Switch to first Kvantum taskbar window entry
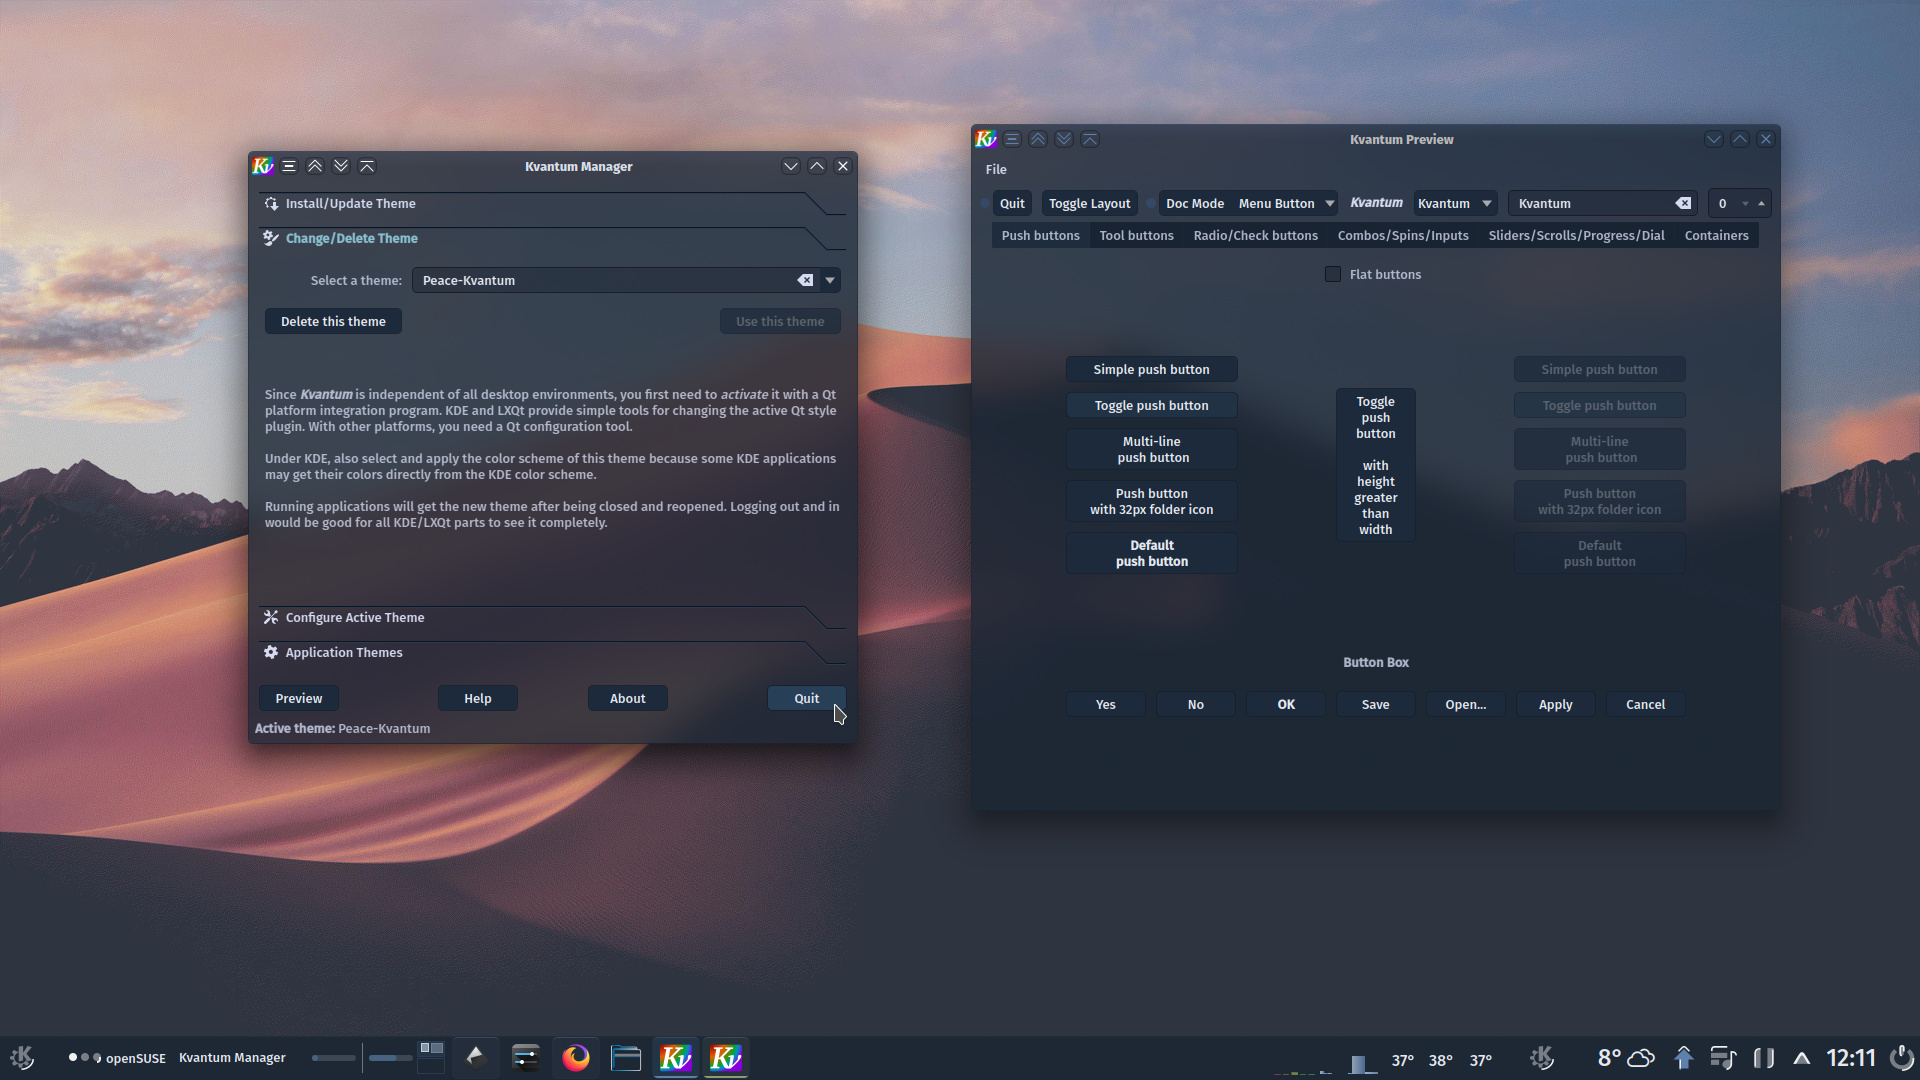The width and height of the screenshot is (1920, 1080). pos(676,1057)
